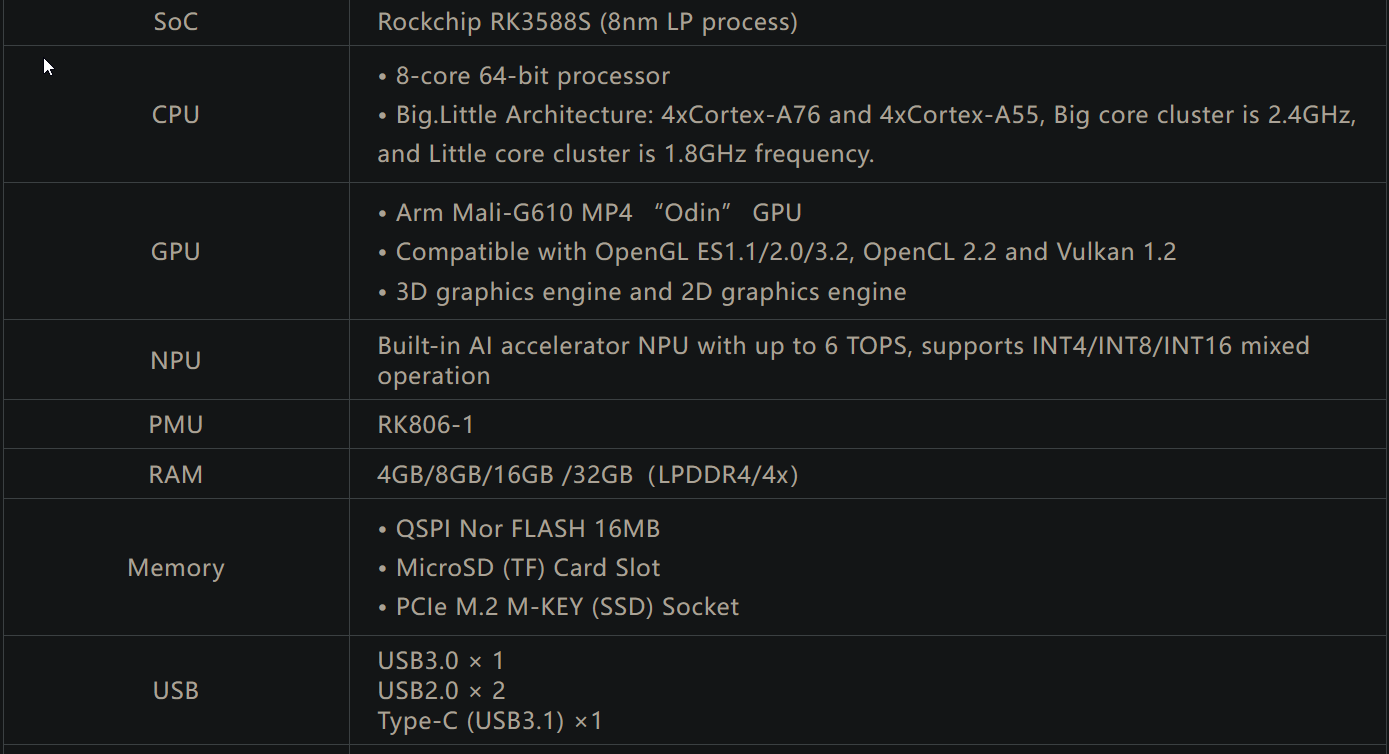Screen dimensions: 1389x754
Task: Select the Memory row label
Action: tap(176, 567)
